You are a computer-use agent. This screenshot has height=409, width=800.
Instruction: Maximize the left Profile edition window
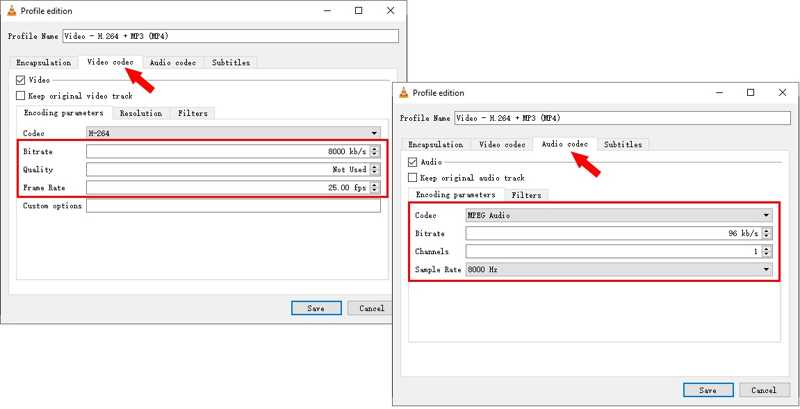point(359,11)
